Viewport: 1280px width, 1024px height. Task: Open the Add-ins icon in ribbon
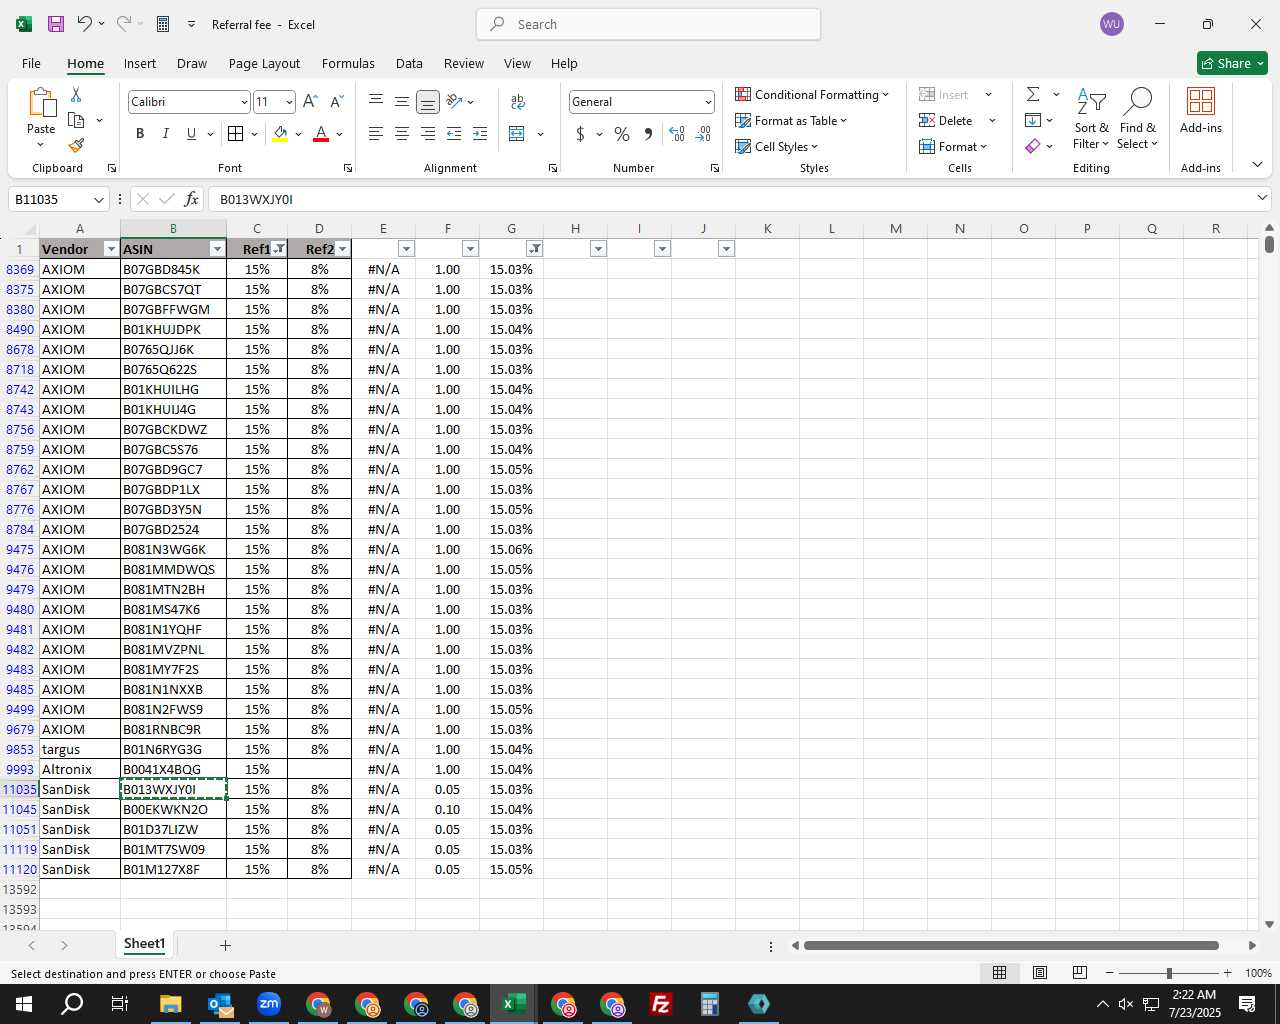1201,111
